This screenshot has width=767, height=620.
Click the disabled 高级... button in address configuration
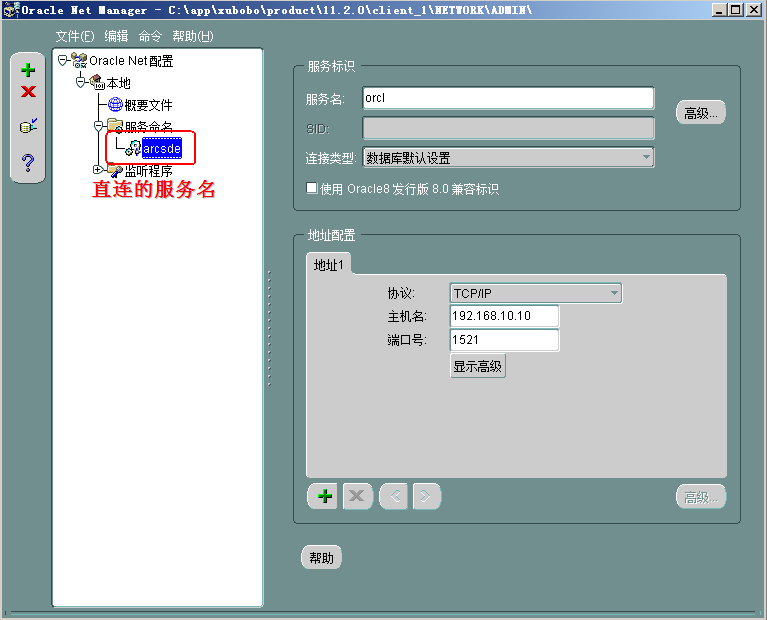pyautogui.click(x=700, y=497)
